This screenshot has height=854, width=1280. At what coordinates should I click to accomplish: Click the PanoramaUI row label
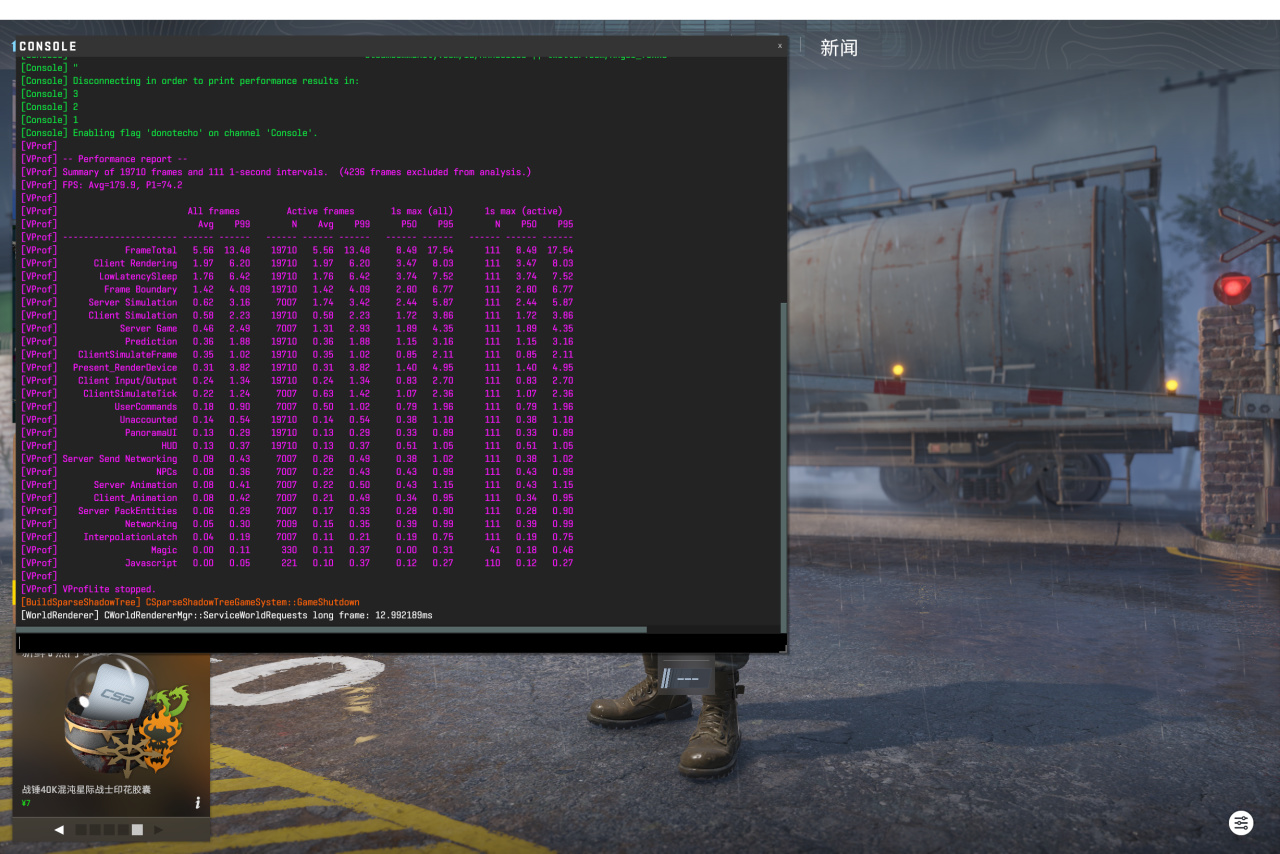pos(151,432)
